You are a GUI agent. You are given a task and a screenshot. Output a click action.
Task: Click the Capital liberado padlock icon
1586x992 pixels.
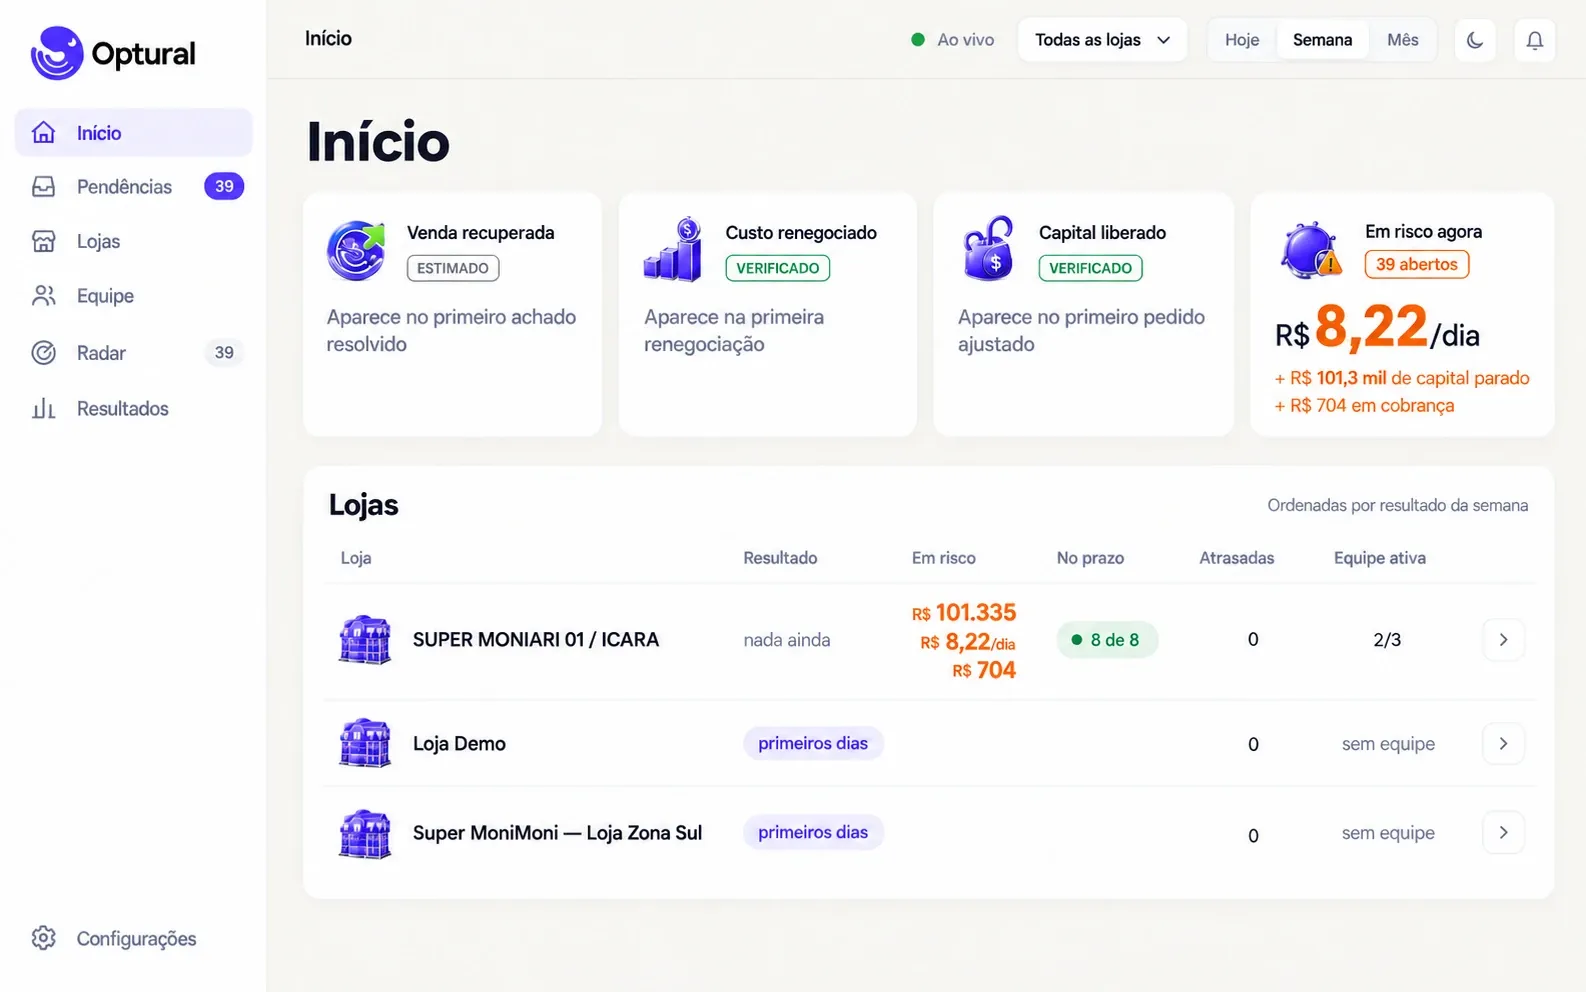point(988,248)
